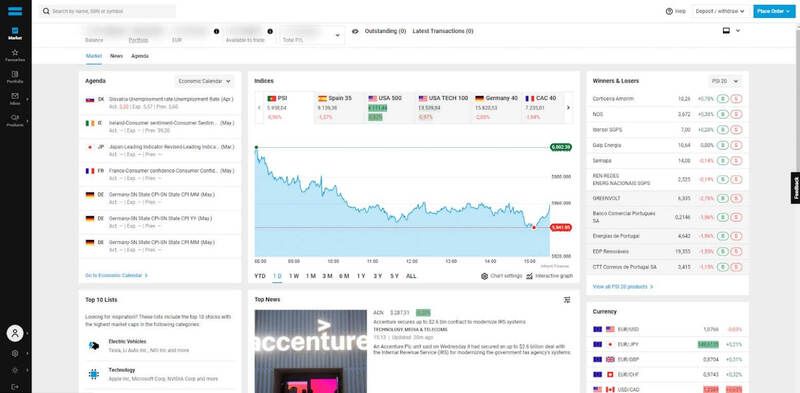The image size is (800, 393).
Task: Set chart range to YTD
Action: (x=260, y=276)
